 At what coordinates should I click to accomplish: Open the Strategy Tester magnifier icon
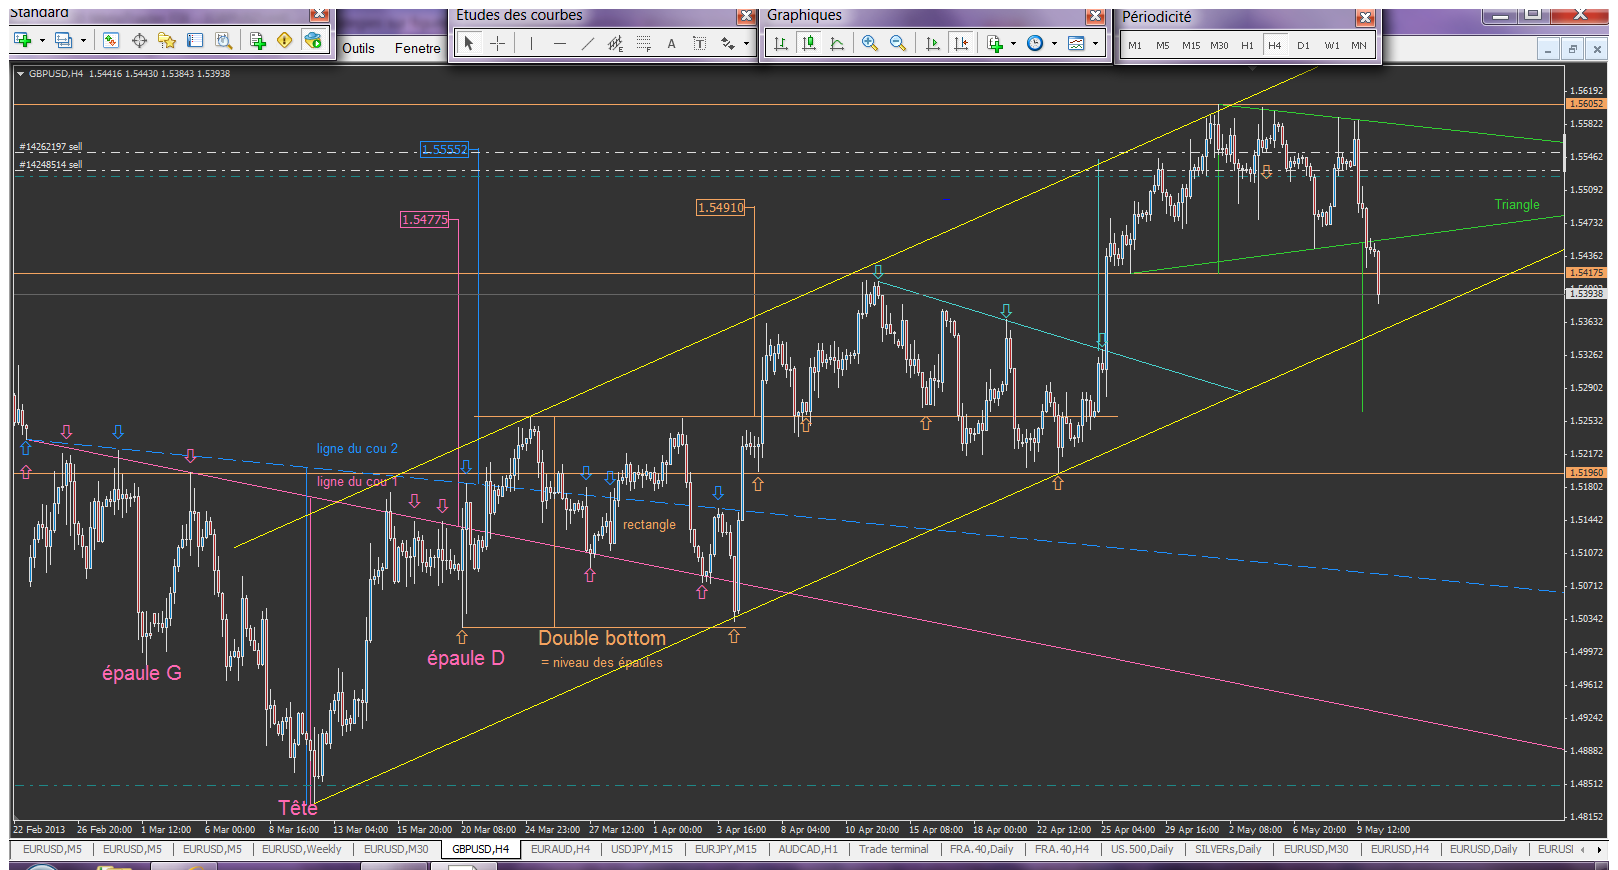[223, 40]
